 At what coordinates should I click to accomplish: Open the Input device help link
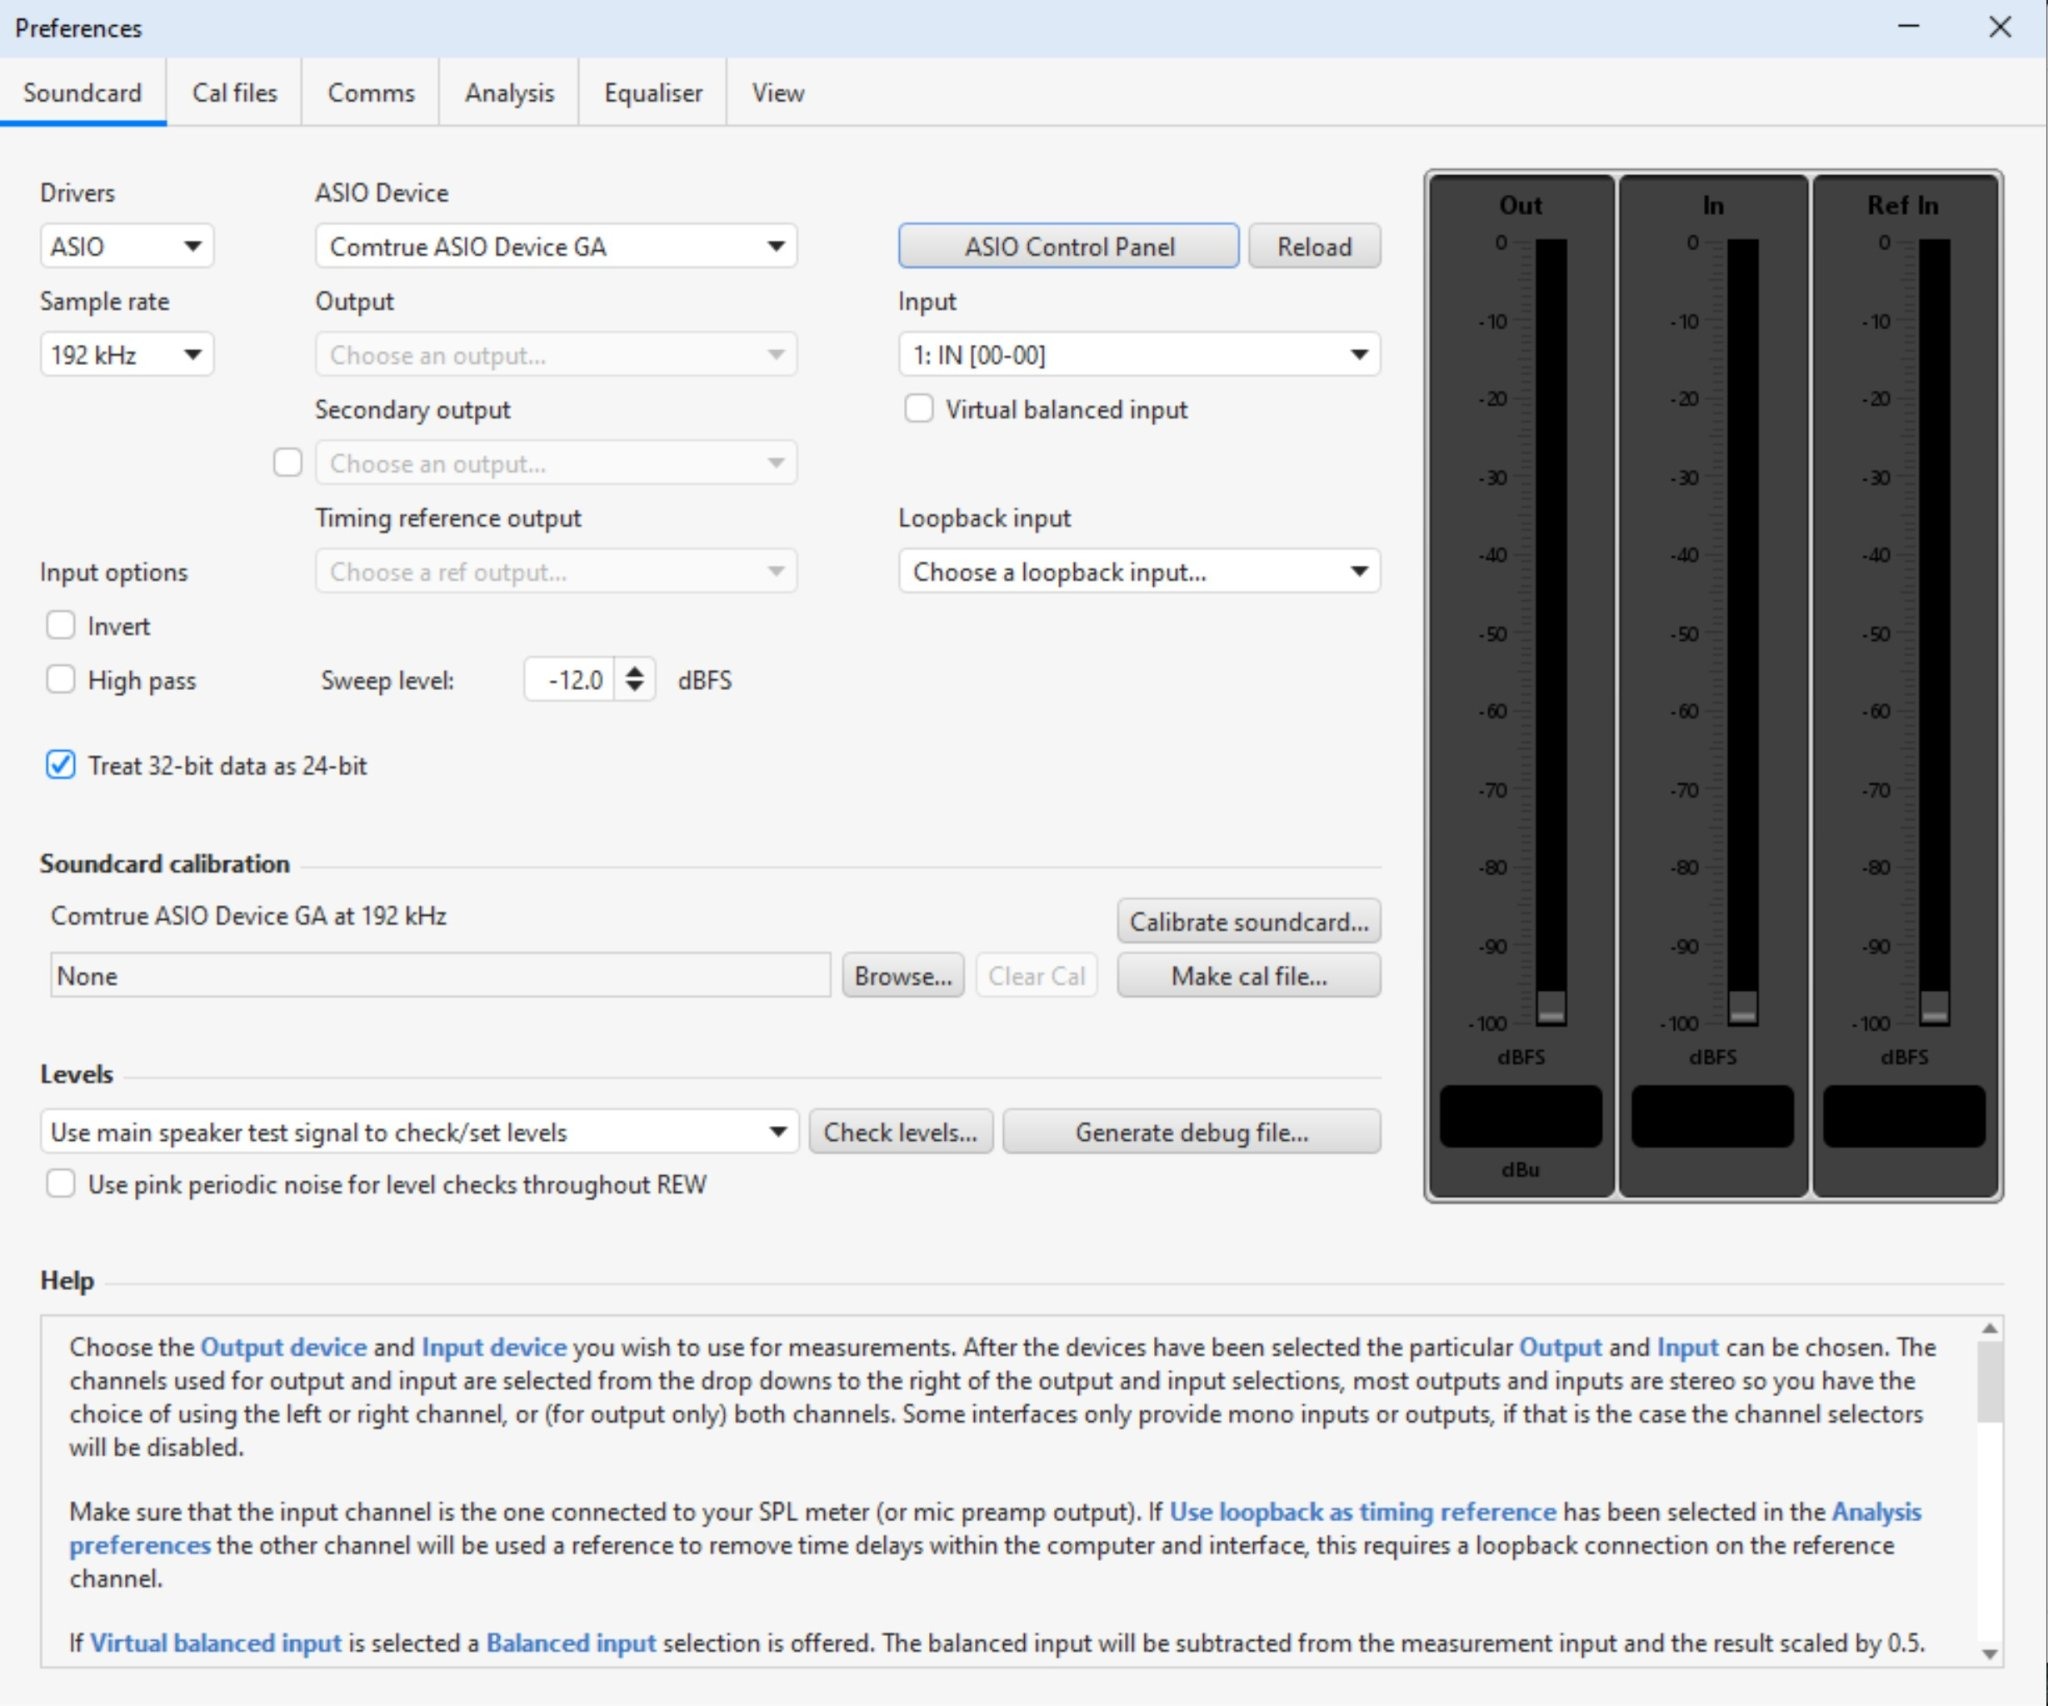click(494, 1347)
